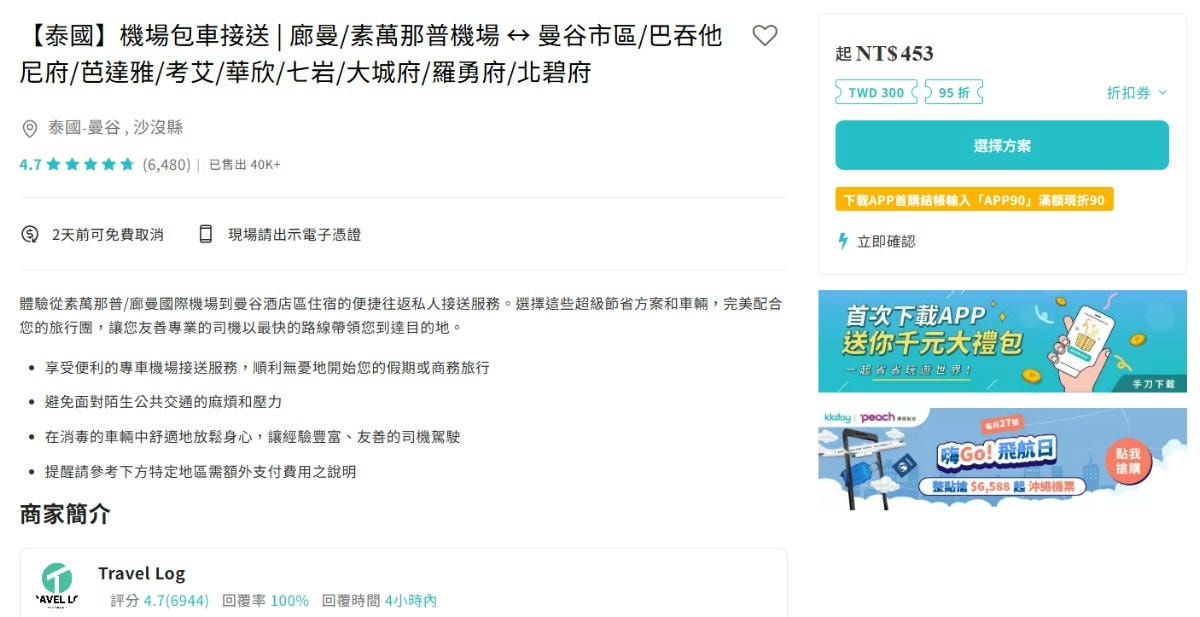
Task: Open the KKday Peach flight day banner
Action: pyautogui.click(x=1002, y=459)
